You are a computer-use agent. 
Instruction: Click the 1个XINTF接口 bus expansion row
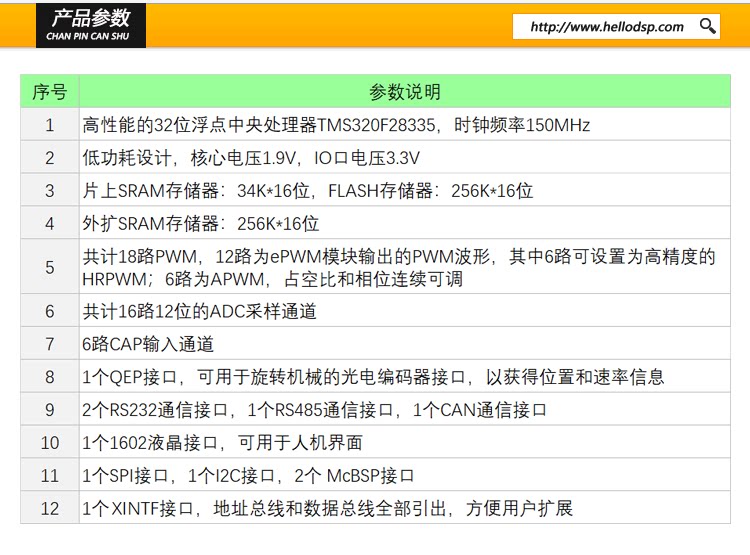point(405,508)
